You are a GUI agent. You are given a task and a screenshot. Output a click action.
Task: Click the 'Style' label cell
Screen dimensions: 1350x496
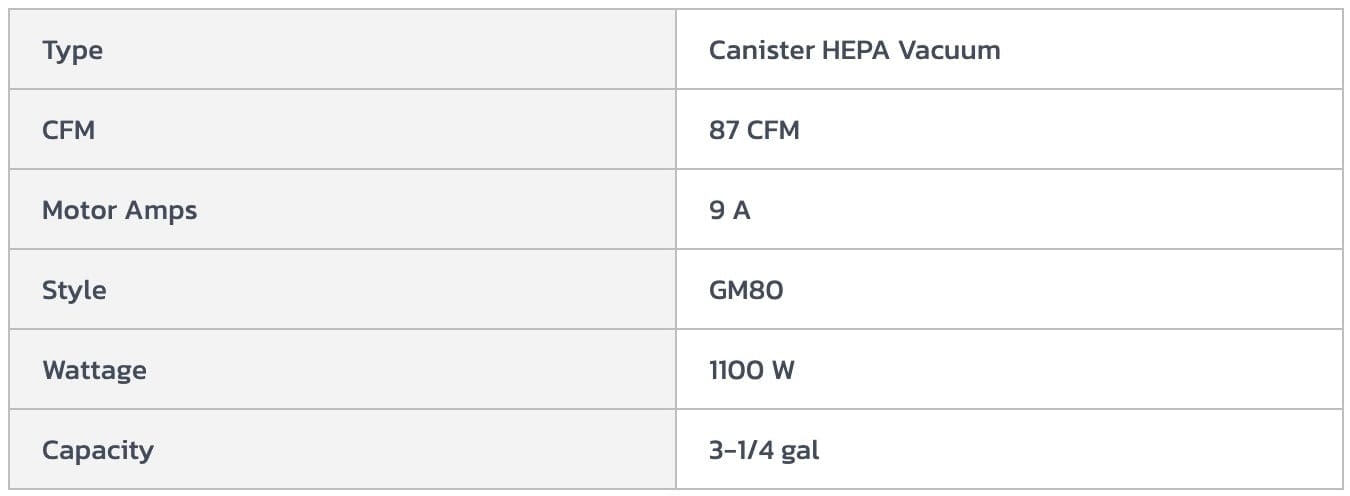coord(74,290)
